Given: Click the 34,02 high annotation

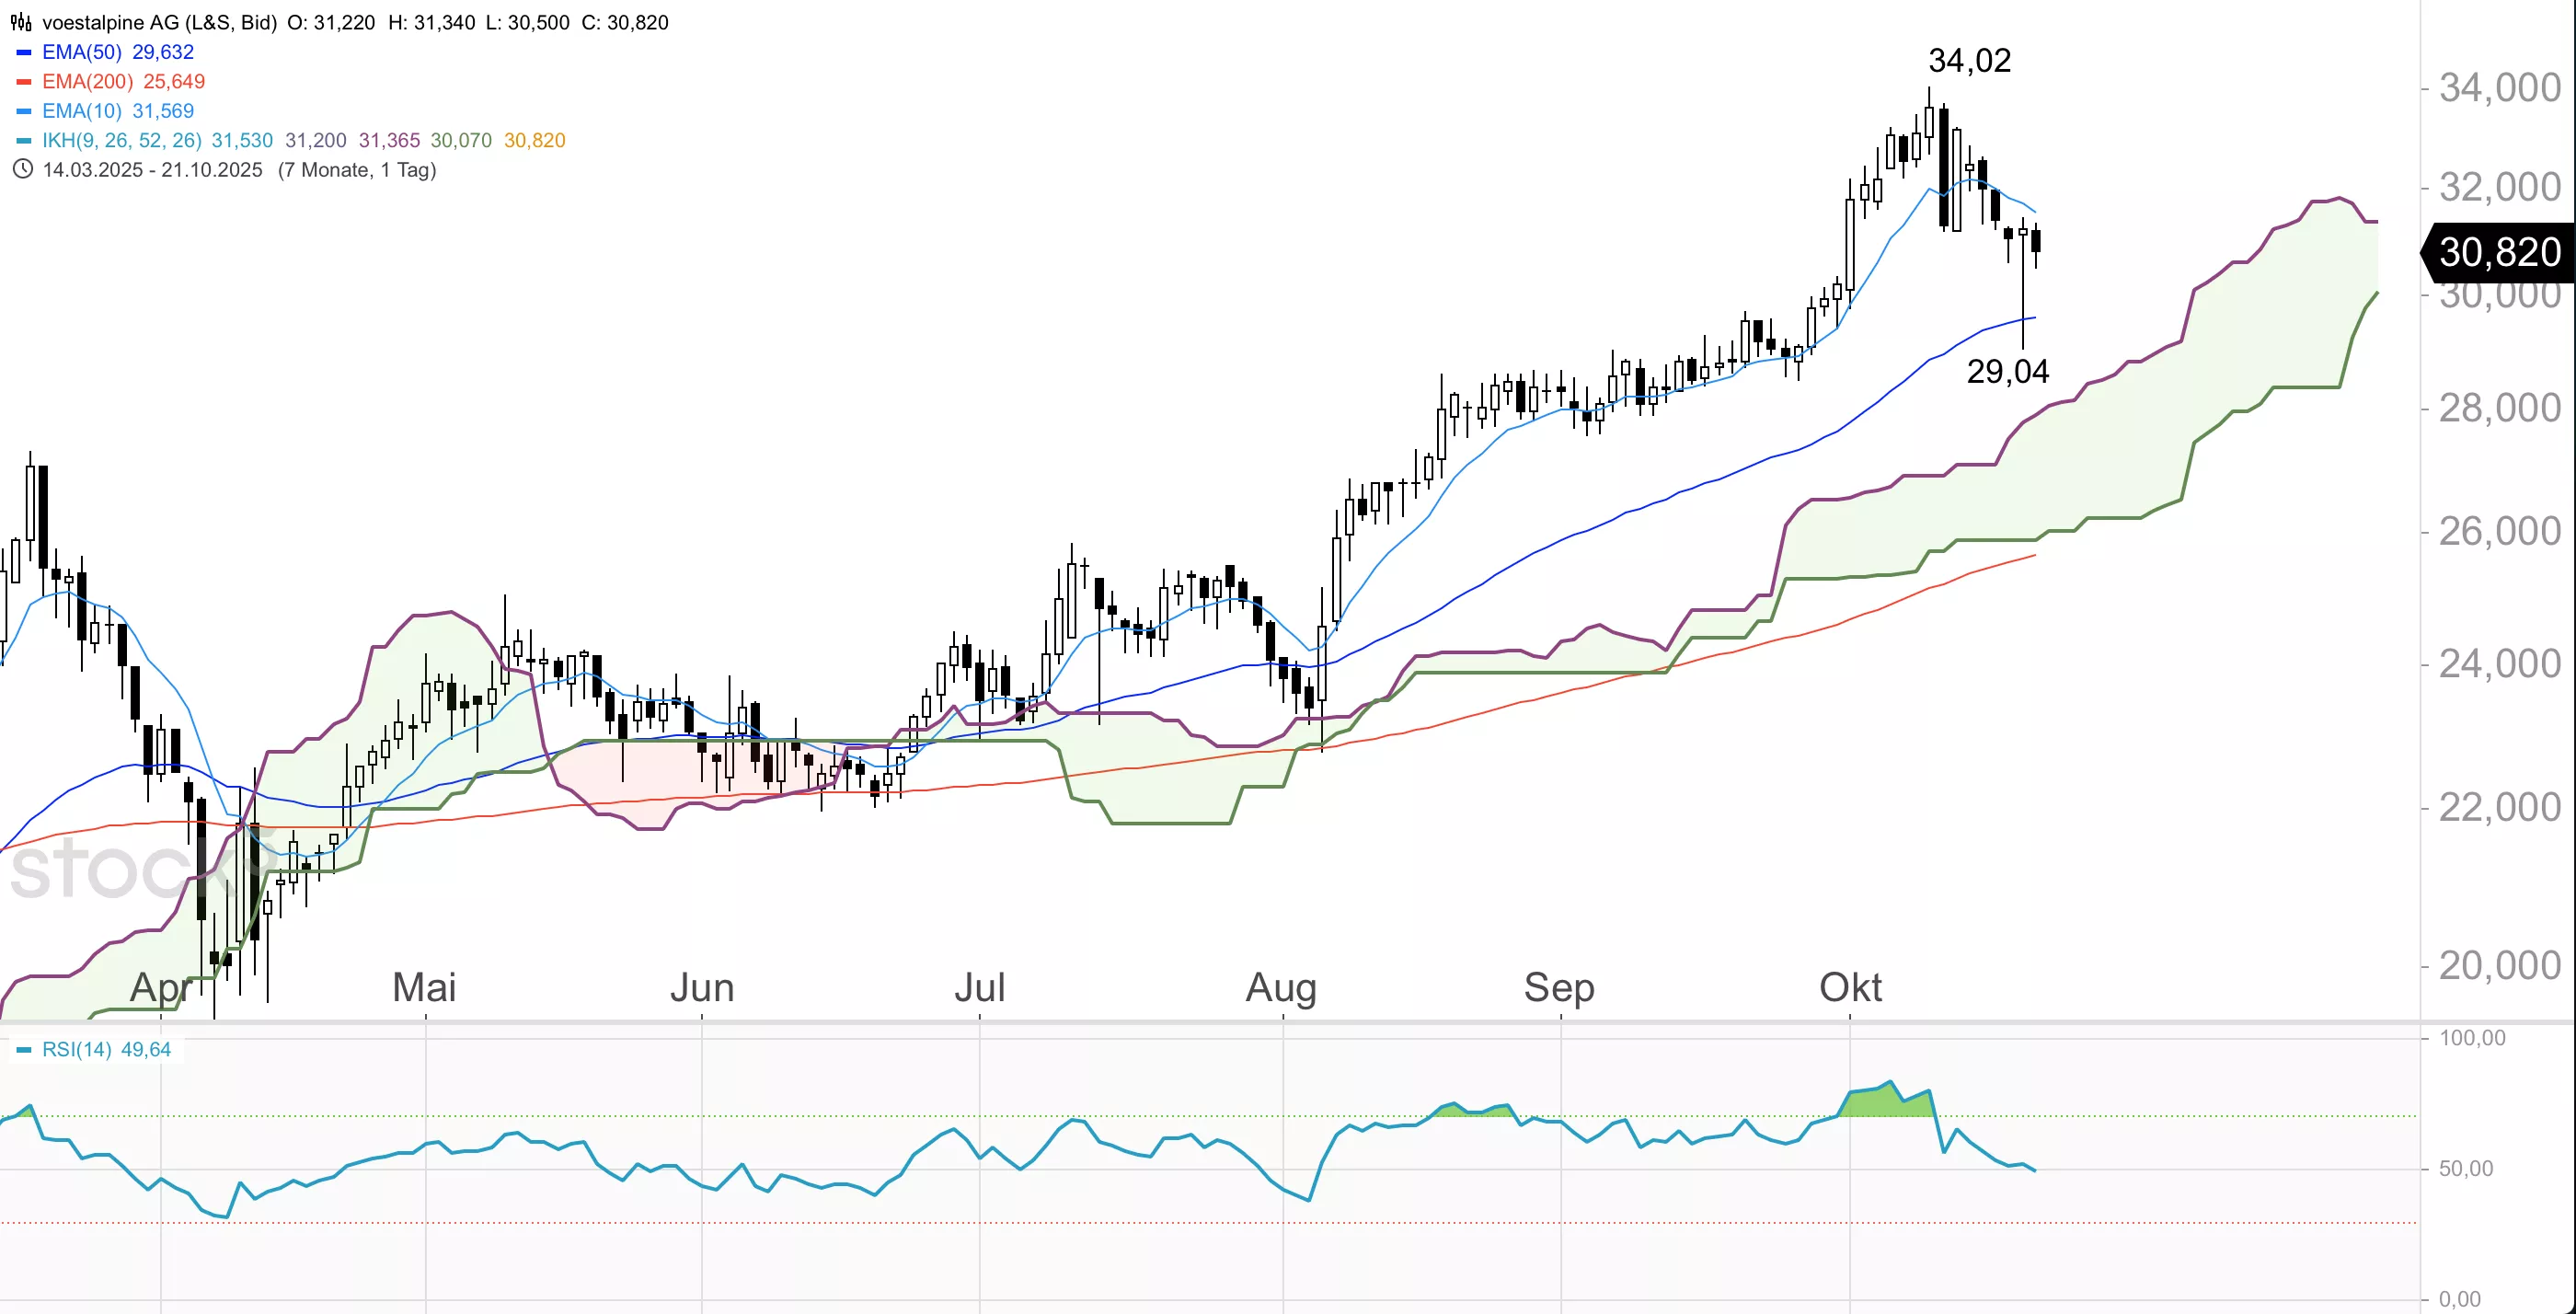Looking at the screenshot, I should 1969,61.
